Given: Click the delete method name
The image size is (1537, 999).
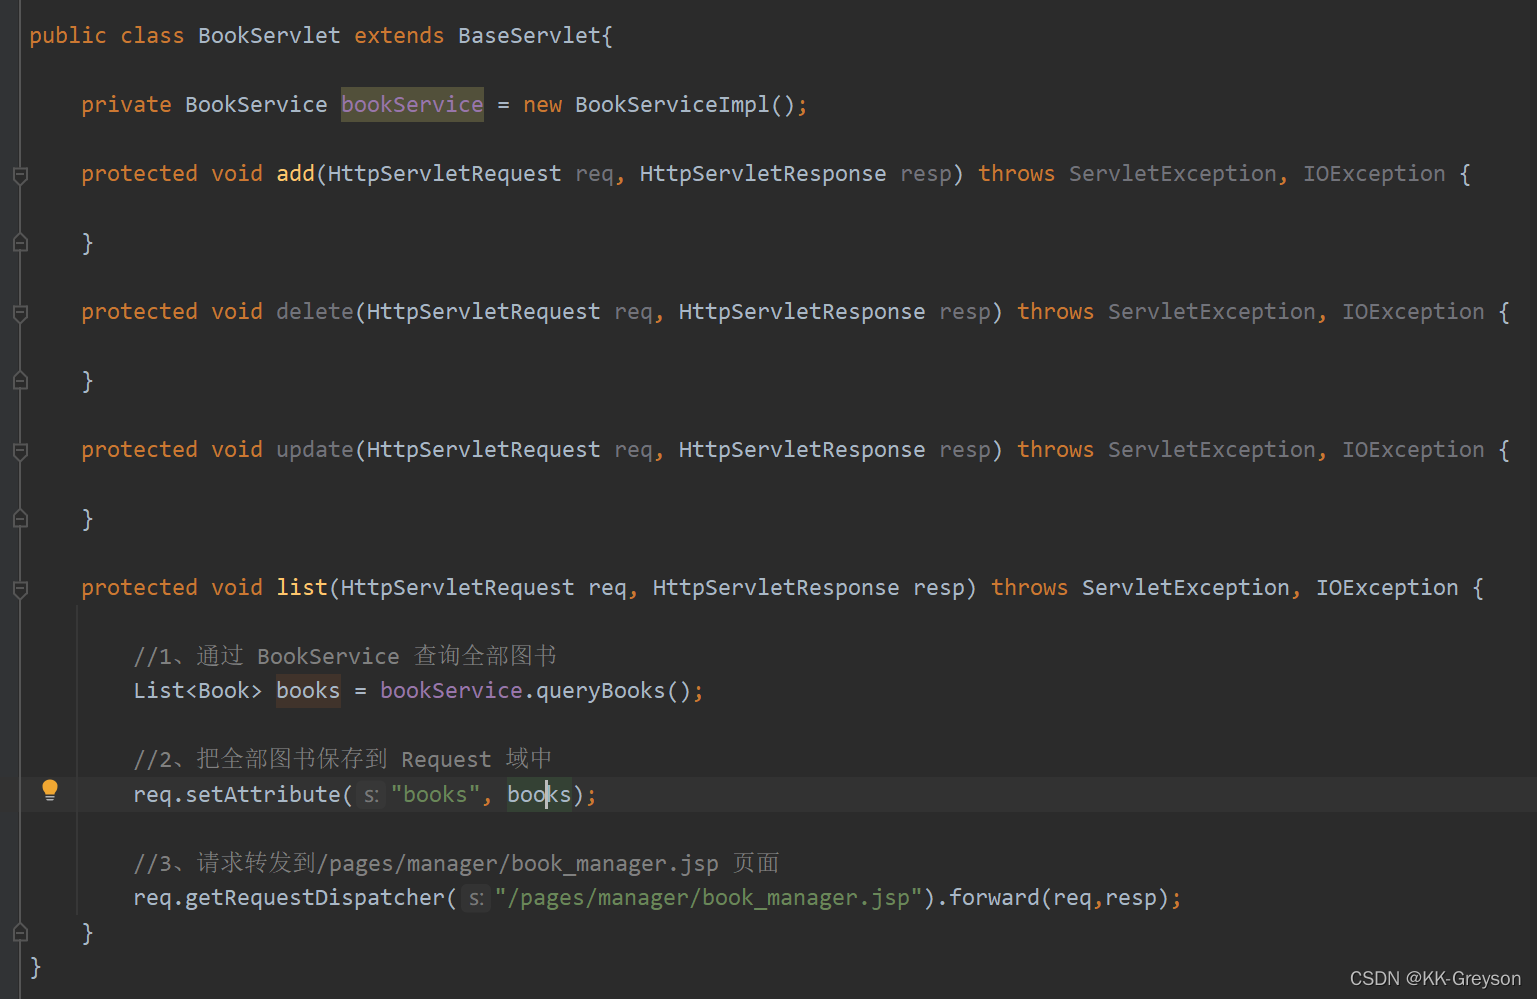Looking at the screenshot, I should pyautogui.click(x=314, y=312).
